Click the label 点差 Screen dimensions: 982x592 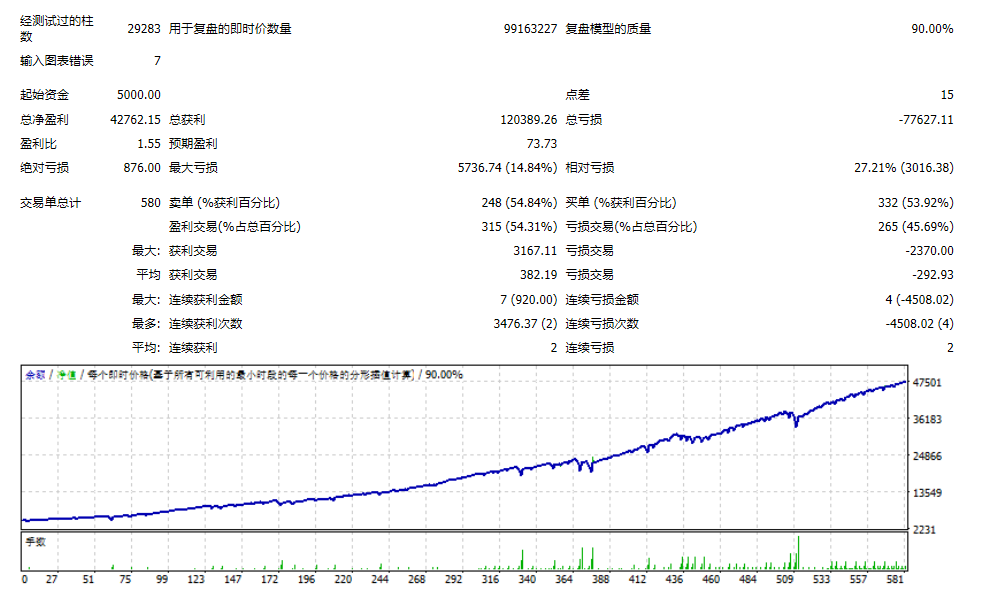coord(577,95)
